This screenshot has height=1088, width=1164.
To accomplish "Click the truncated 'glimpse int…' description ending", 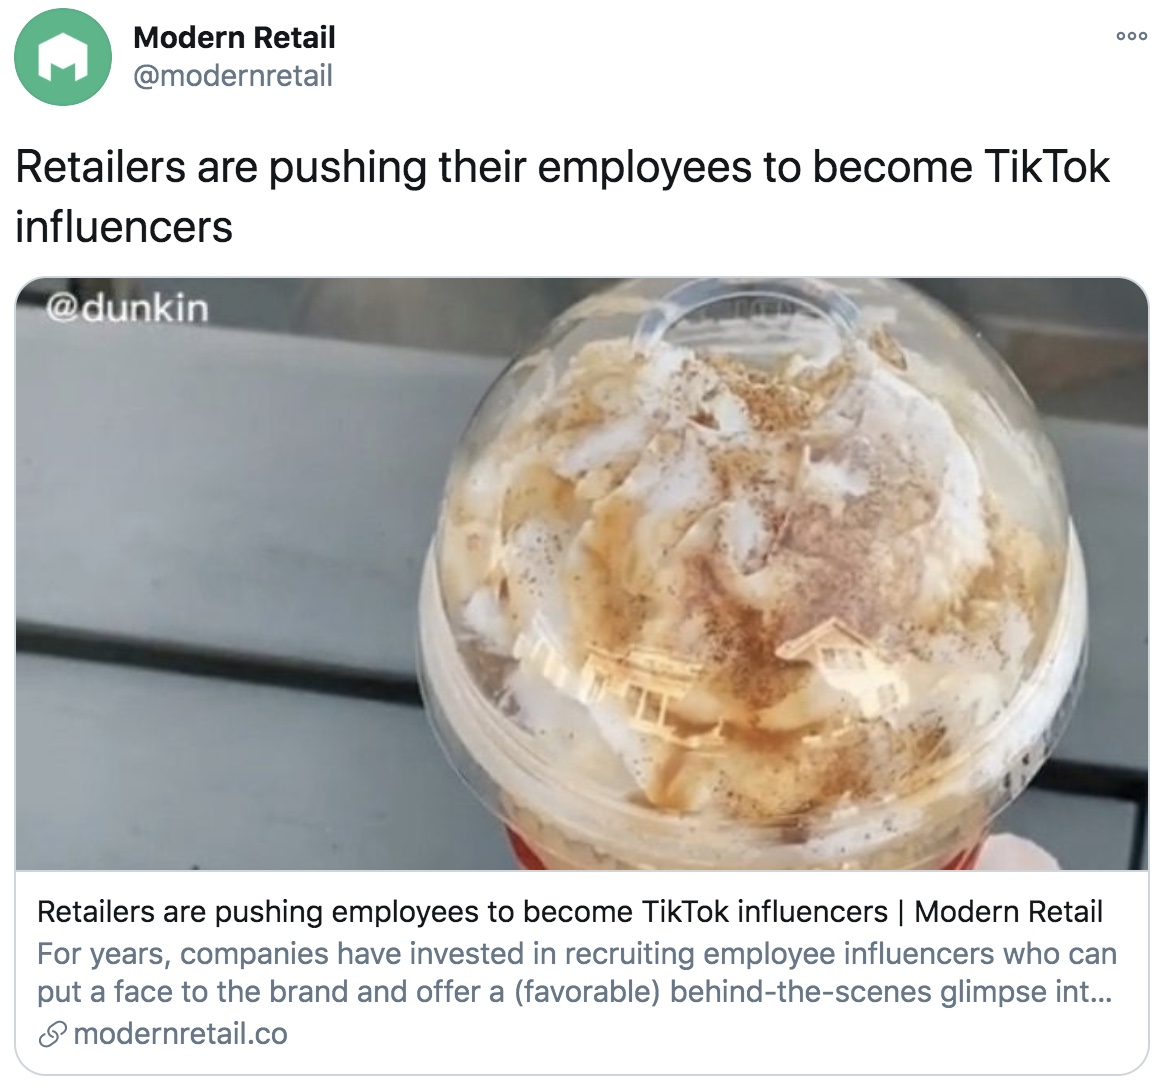I will [x=1027, y=992].
